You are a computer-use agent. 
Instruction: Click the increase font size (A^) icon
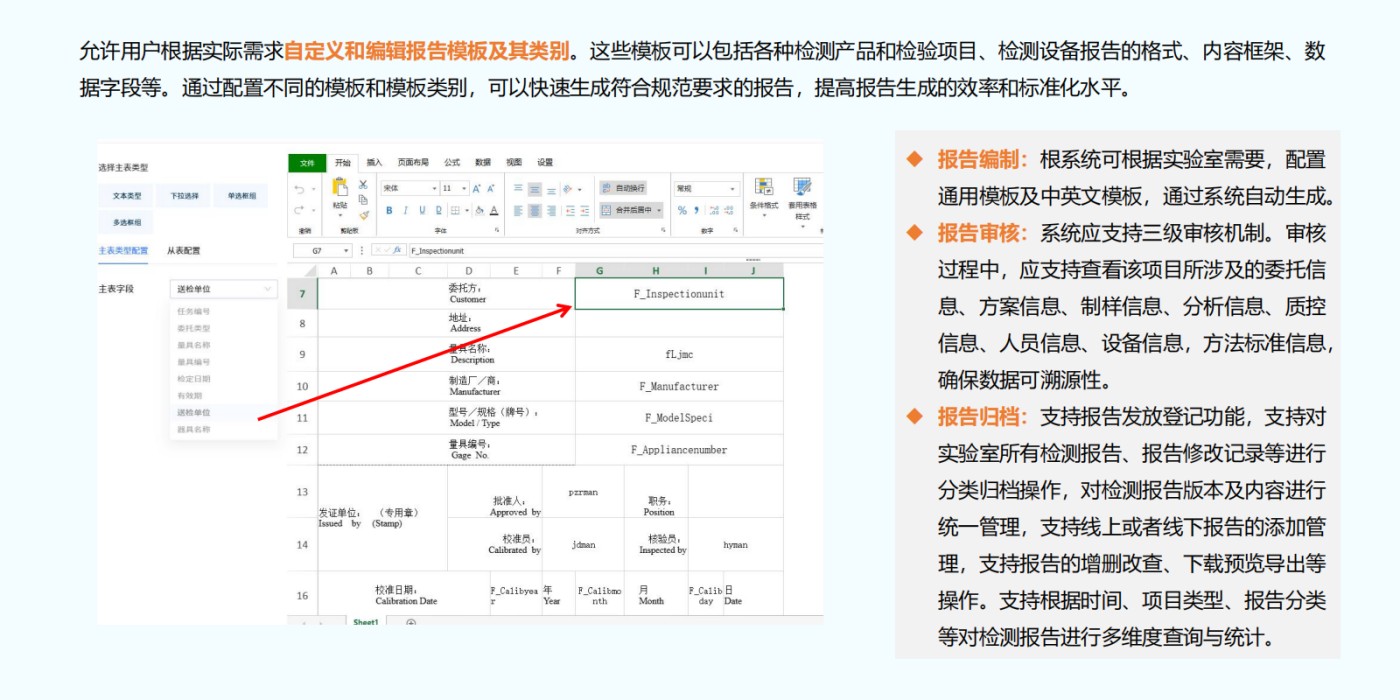[x=477, y=188]
